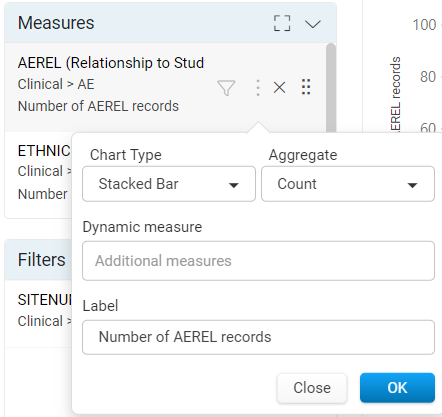The height and width of the screenshot is (417, 442).
Task: Select the AEREL (Relationship to Stud title
Action: [x=111, y=63]
